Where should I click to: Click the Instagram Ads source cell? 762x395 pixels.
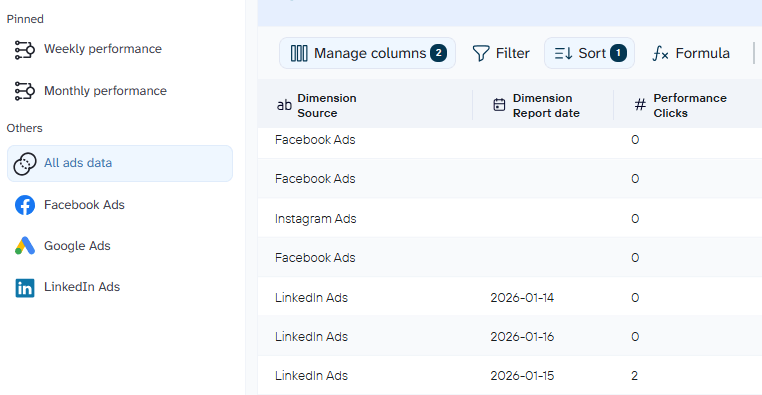coord(315,219)
